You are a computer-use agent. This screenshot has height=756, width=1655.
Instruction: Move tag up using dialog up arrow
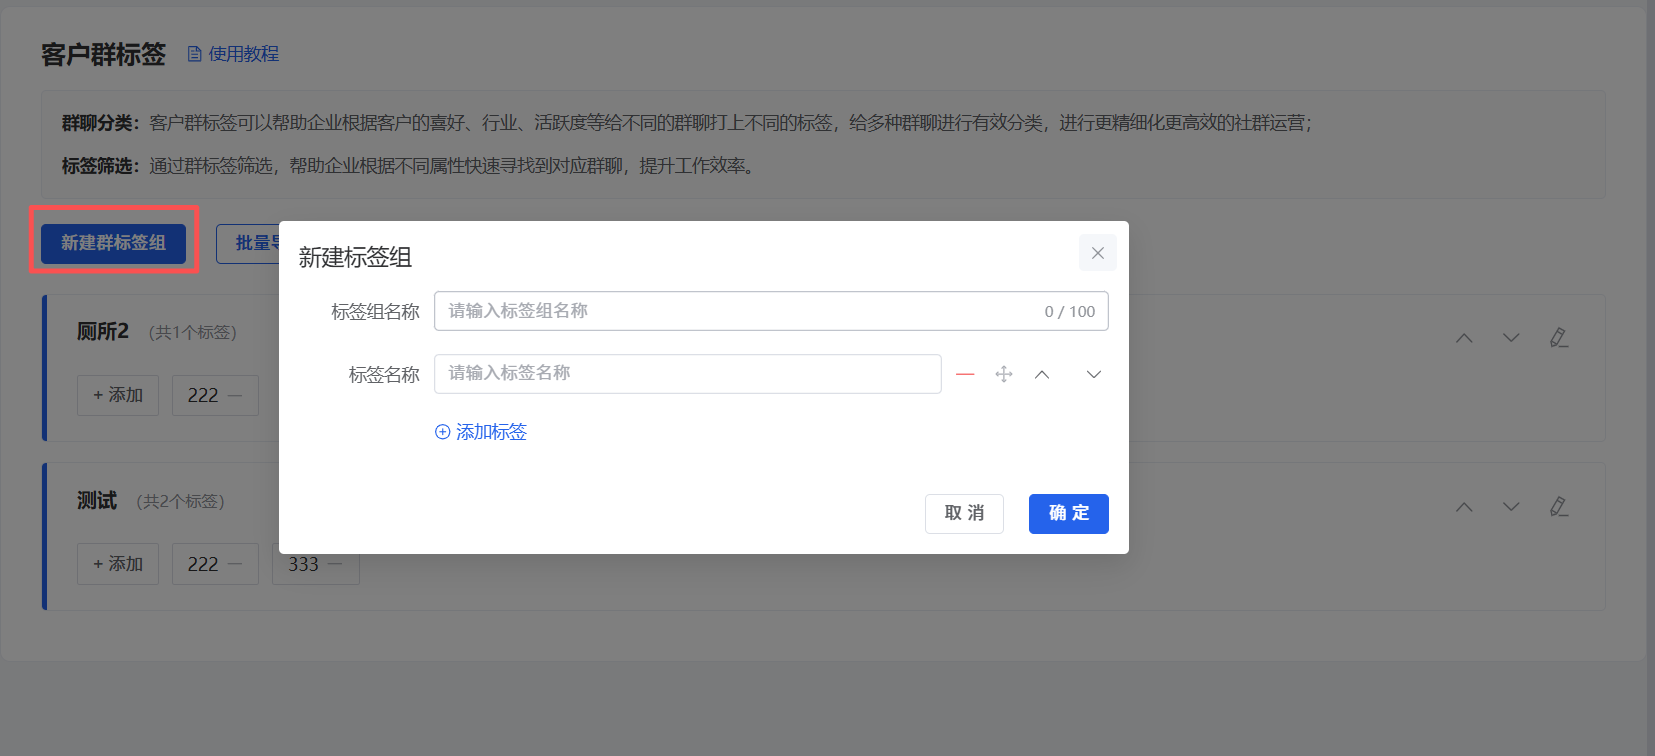[1042, 374]
